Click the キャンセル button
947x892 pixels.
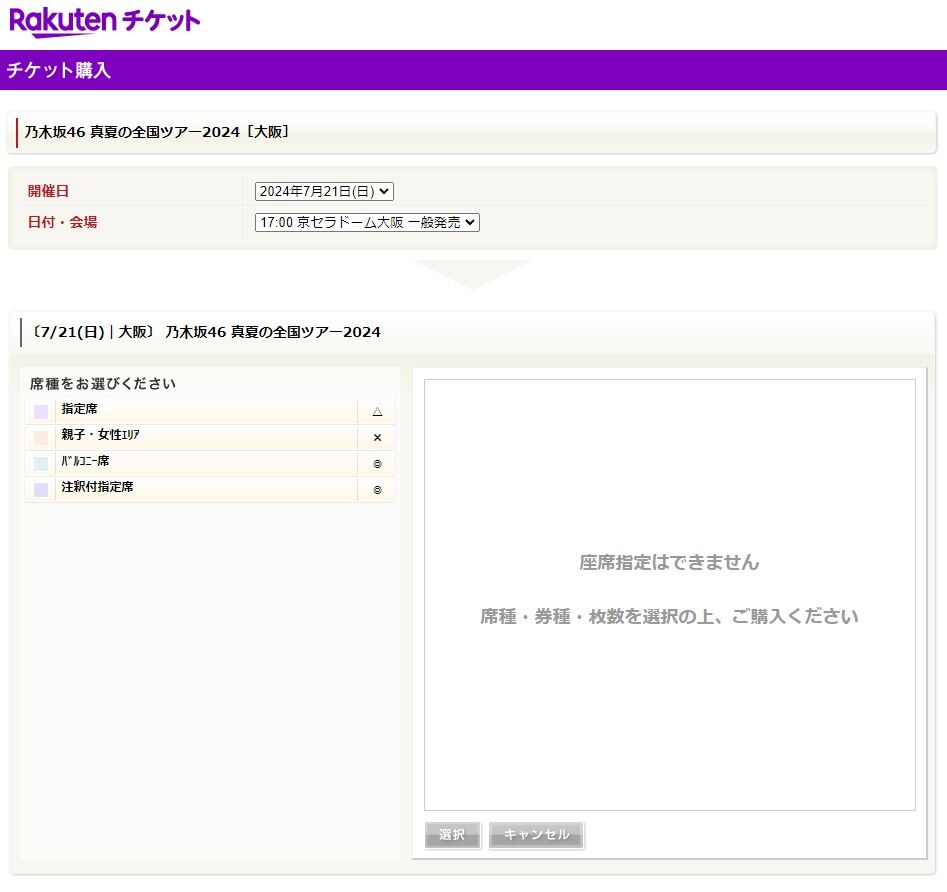click(536, 835)
